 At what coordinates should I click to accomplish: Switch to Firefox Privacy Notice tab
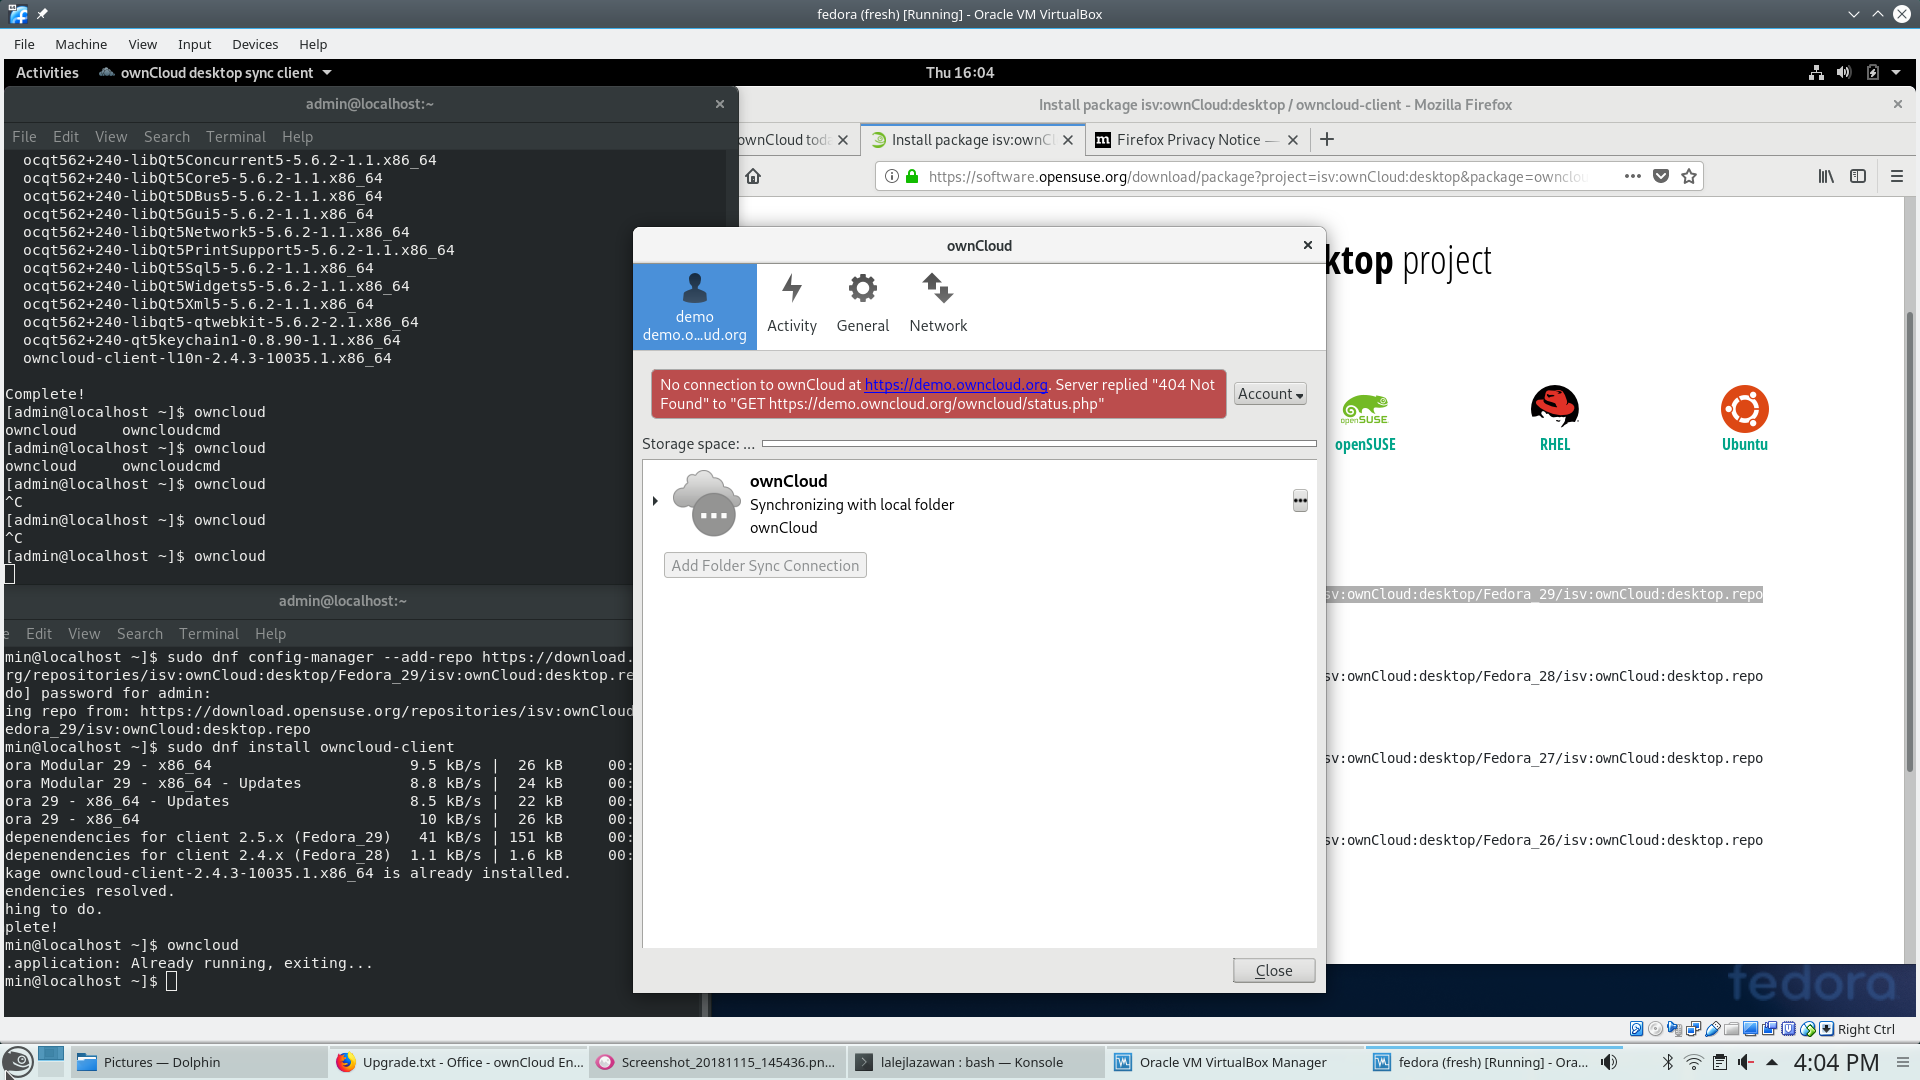point(1187,140)
